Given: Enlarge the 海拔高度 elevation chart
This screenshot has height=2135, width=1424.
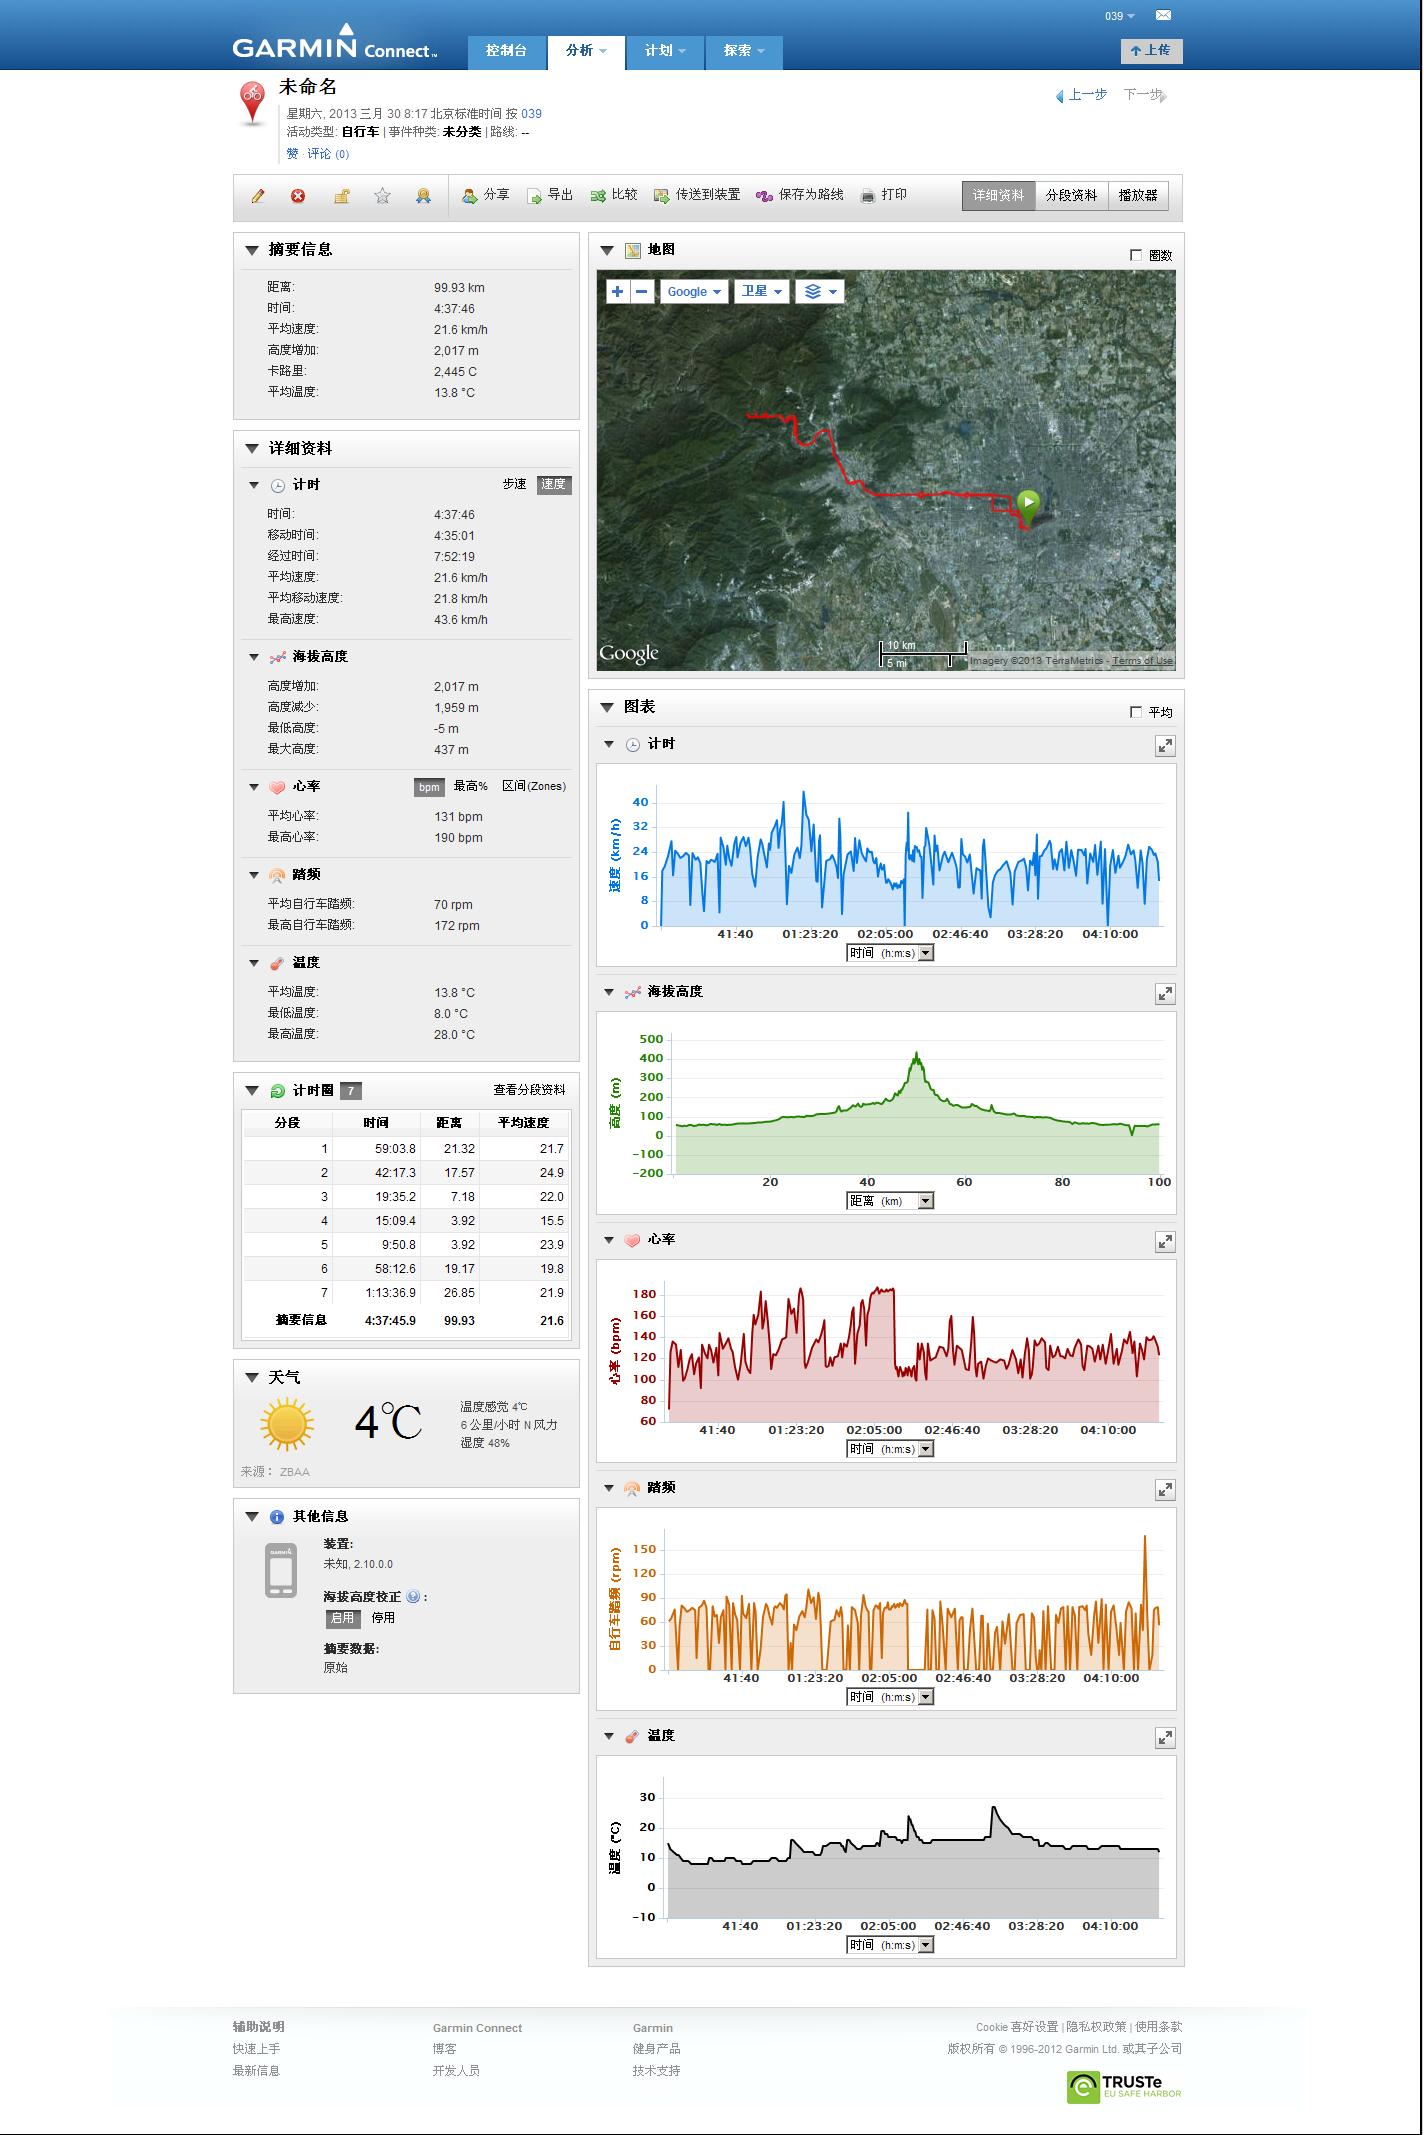Looking at the screenshot, I should coord(1165,994).
